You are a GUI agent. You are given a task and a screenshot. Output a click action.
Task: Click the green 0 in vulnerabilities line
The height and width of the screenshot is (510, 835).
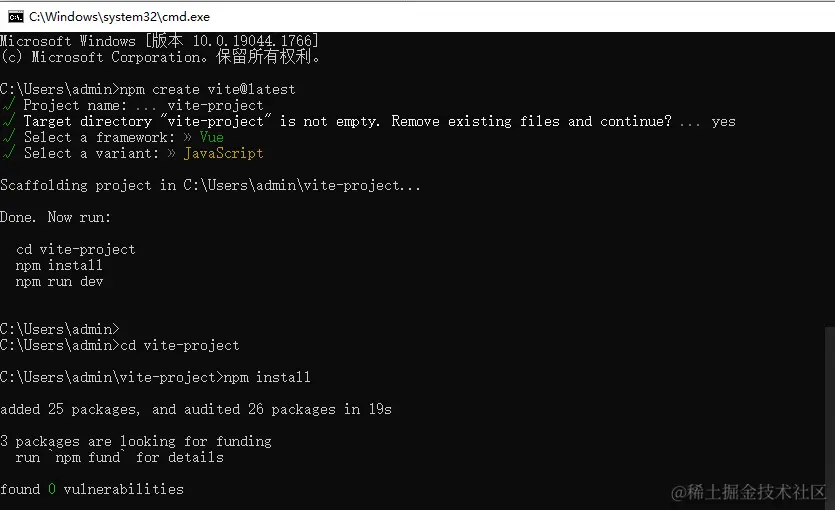pyautogui.click(x=52, y=489)
